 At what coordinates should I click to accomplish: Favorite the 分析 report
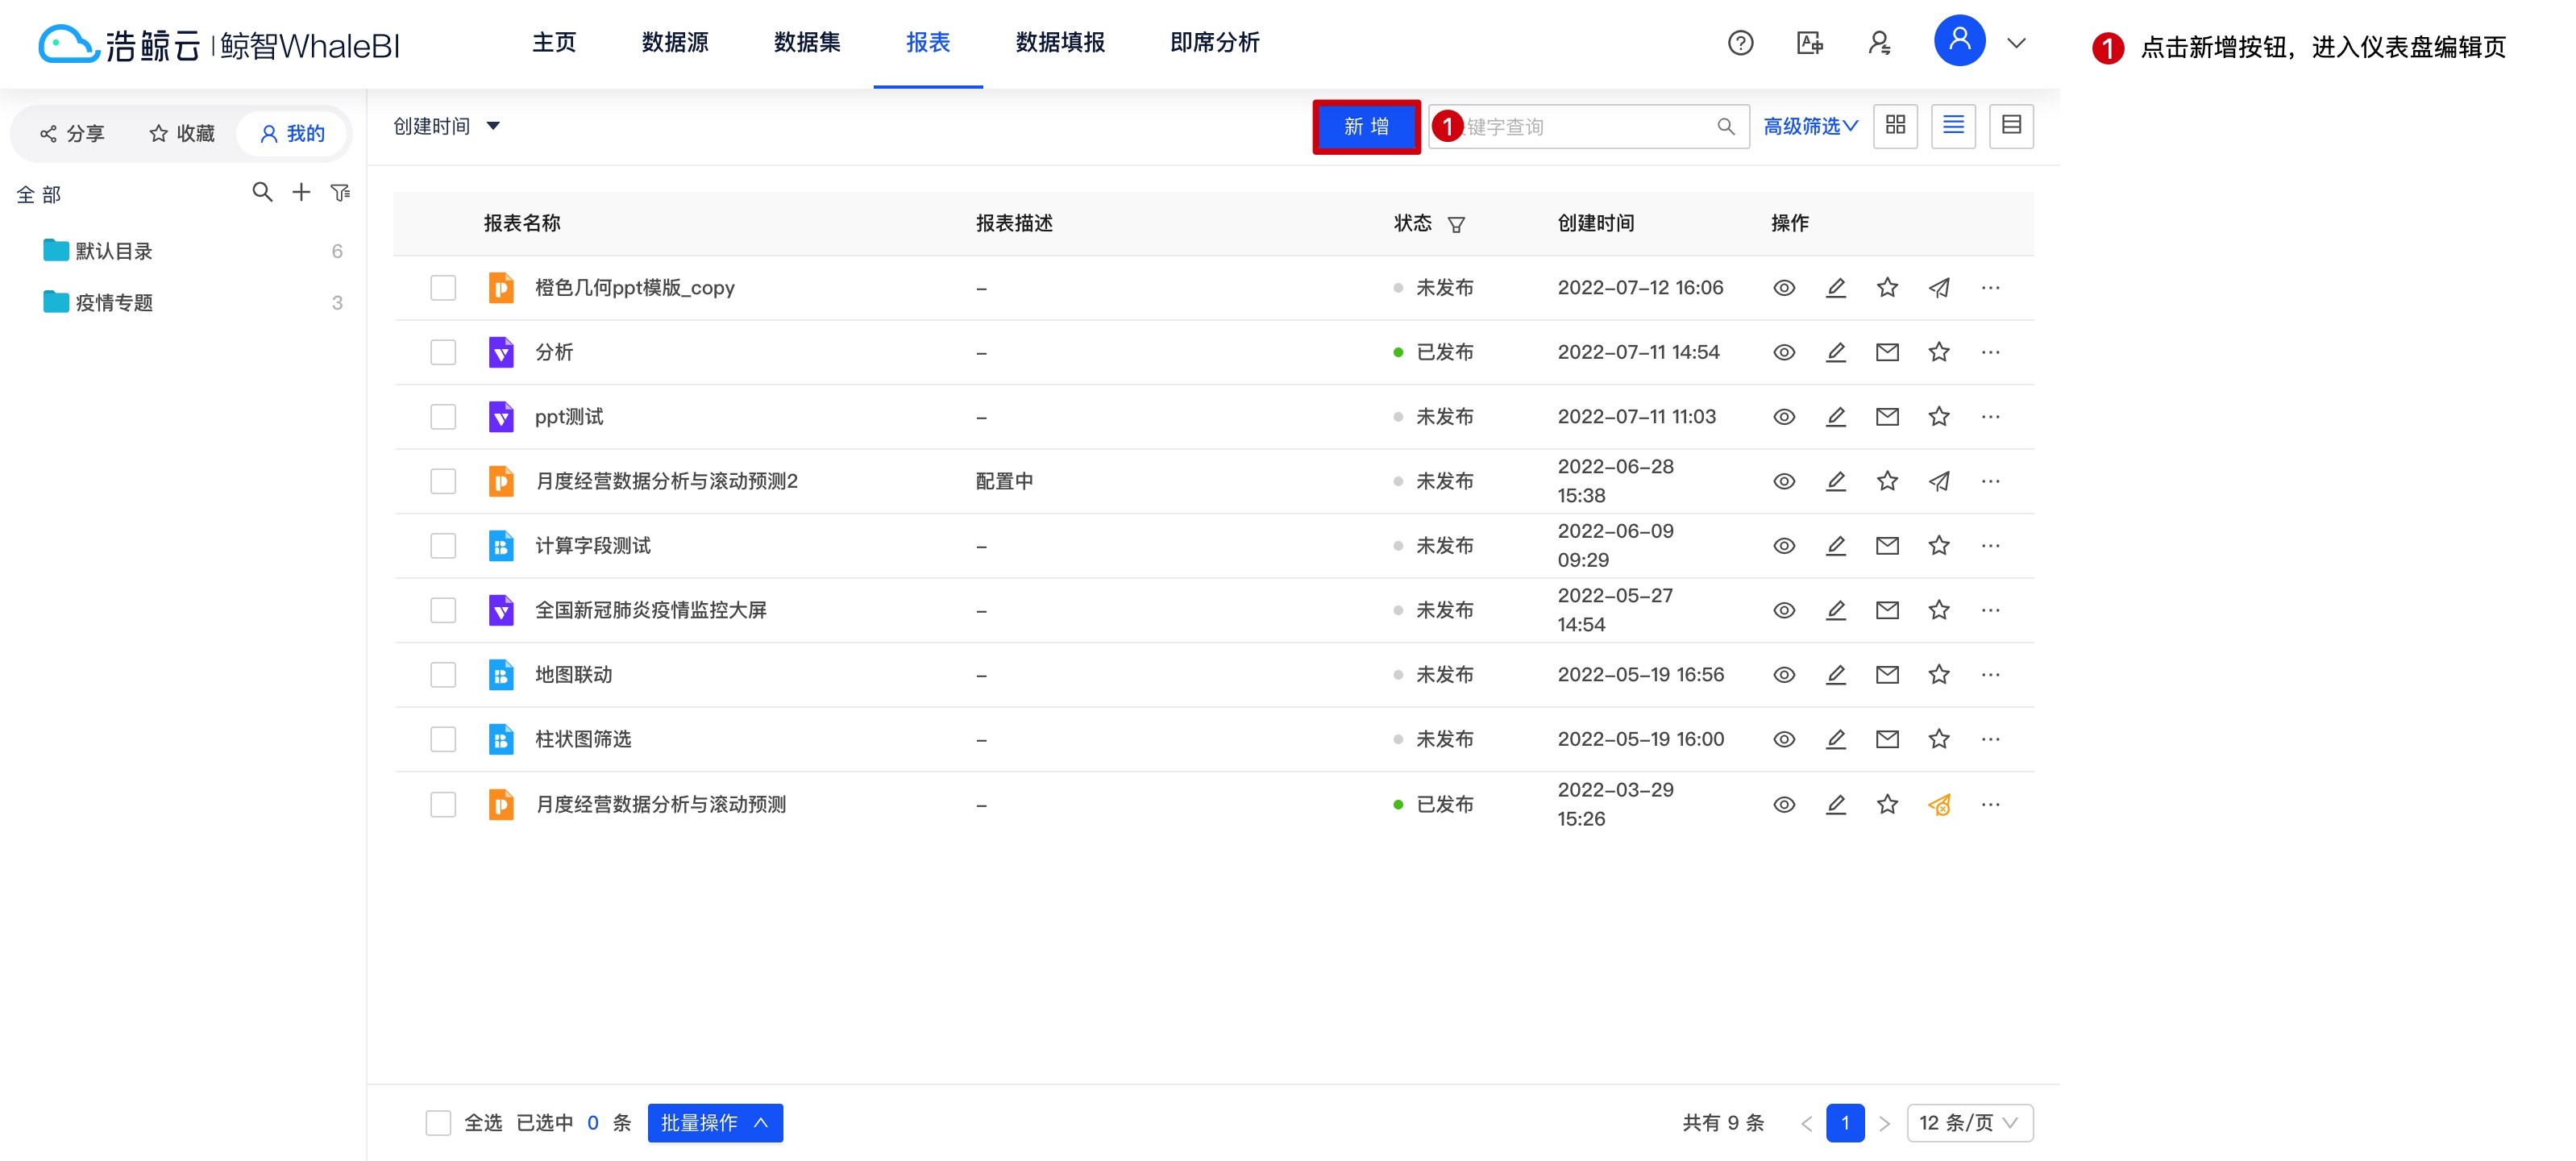1939,352
